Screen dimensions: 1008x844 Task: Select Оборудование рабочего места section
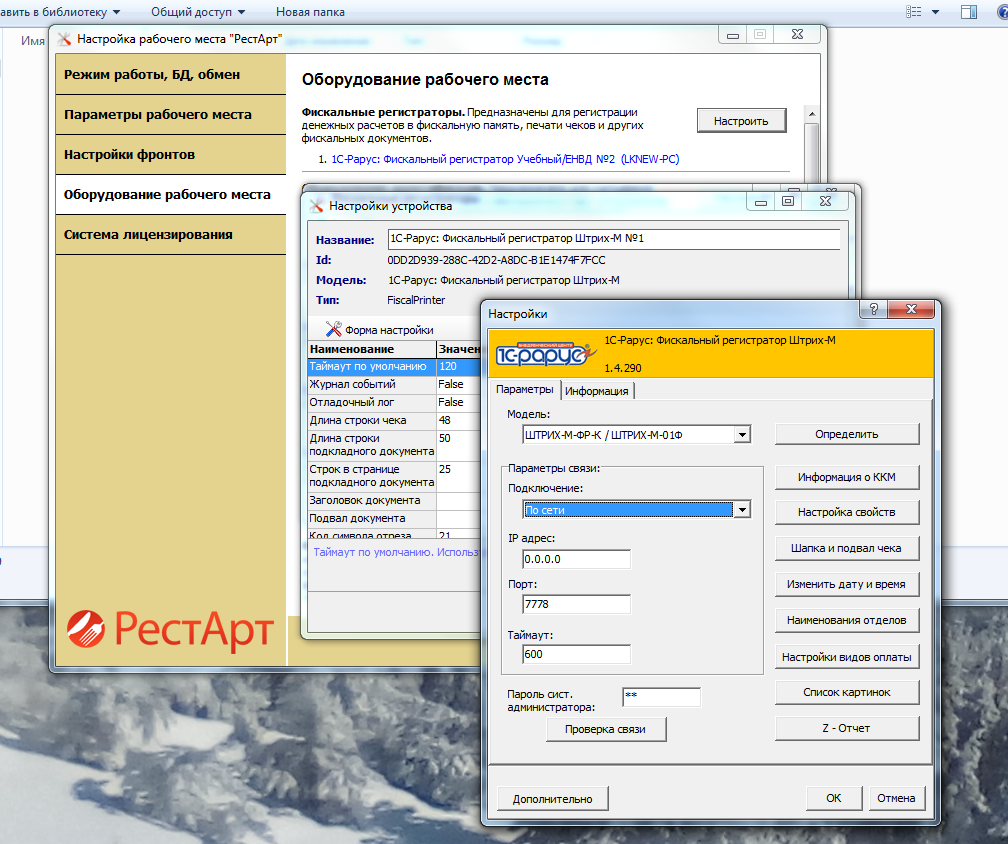click(170, 194)
